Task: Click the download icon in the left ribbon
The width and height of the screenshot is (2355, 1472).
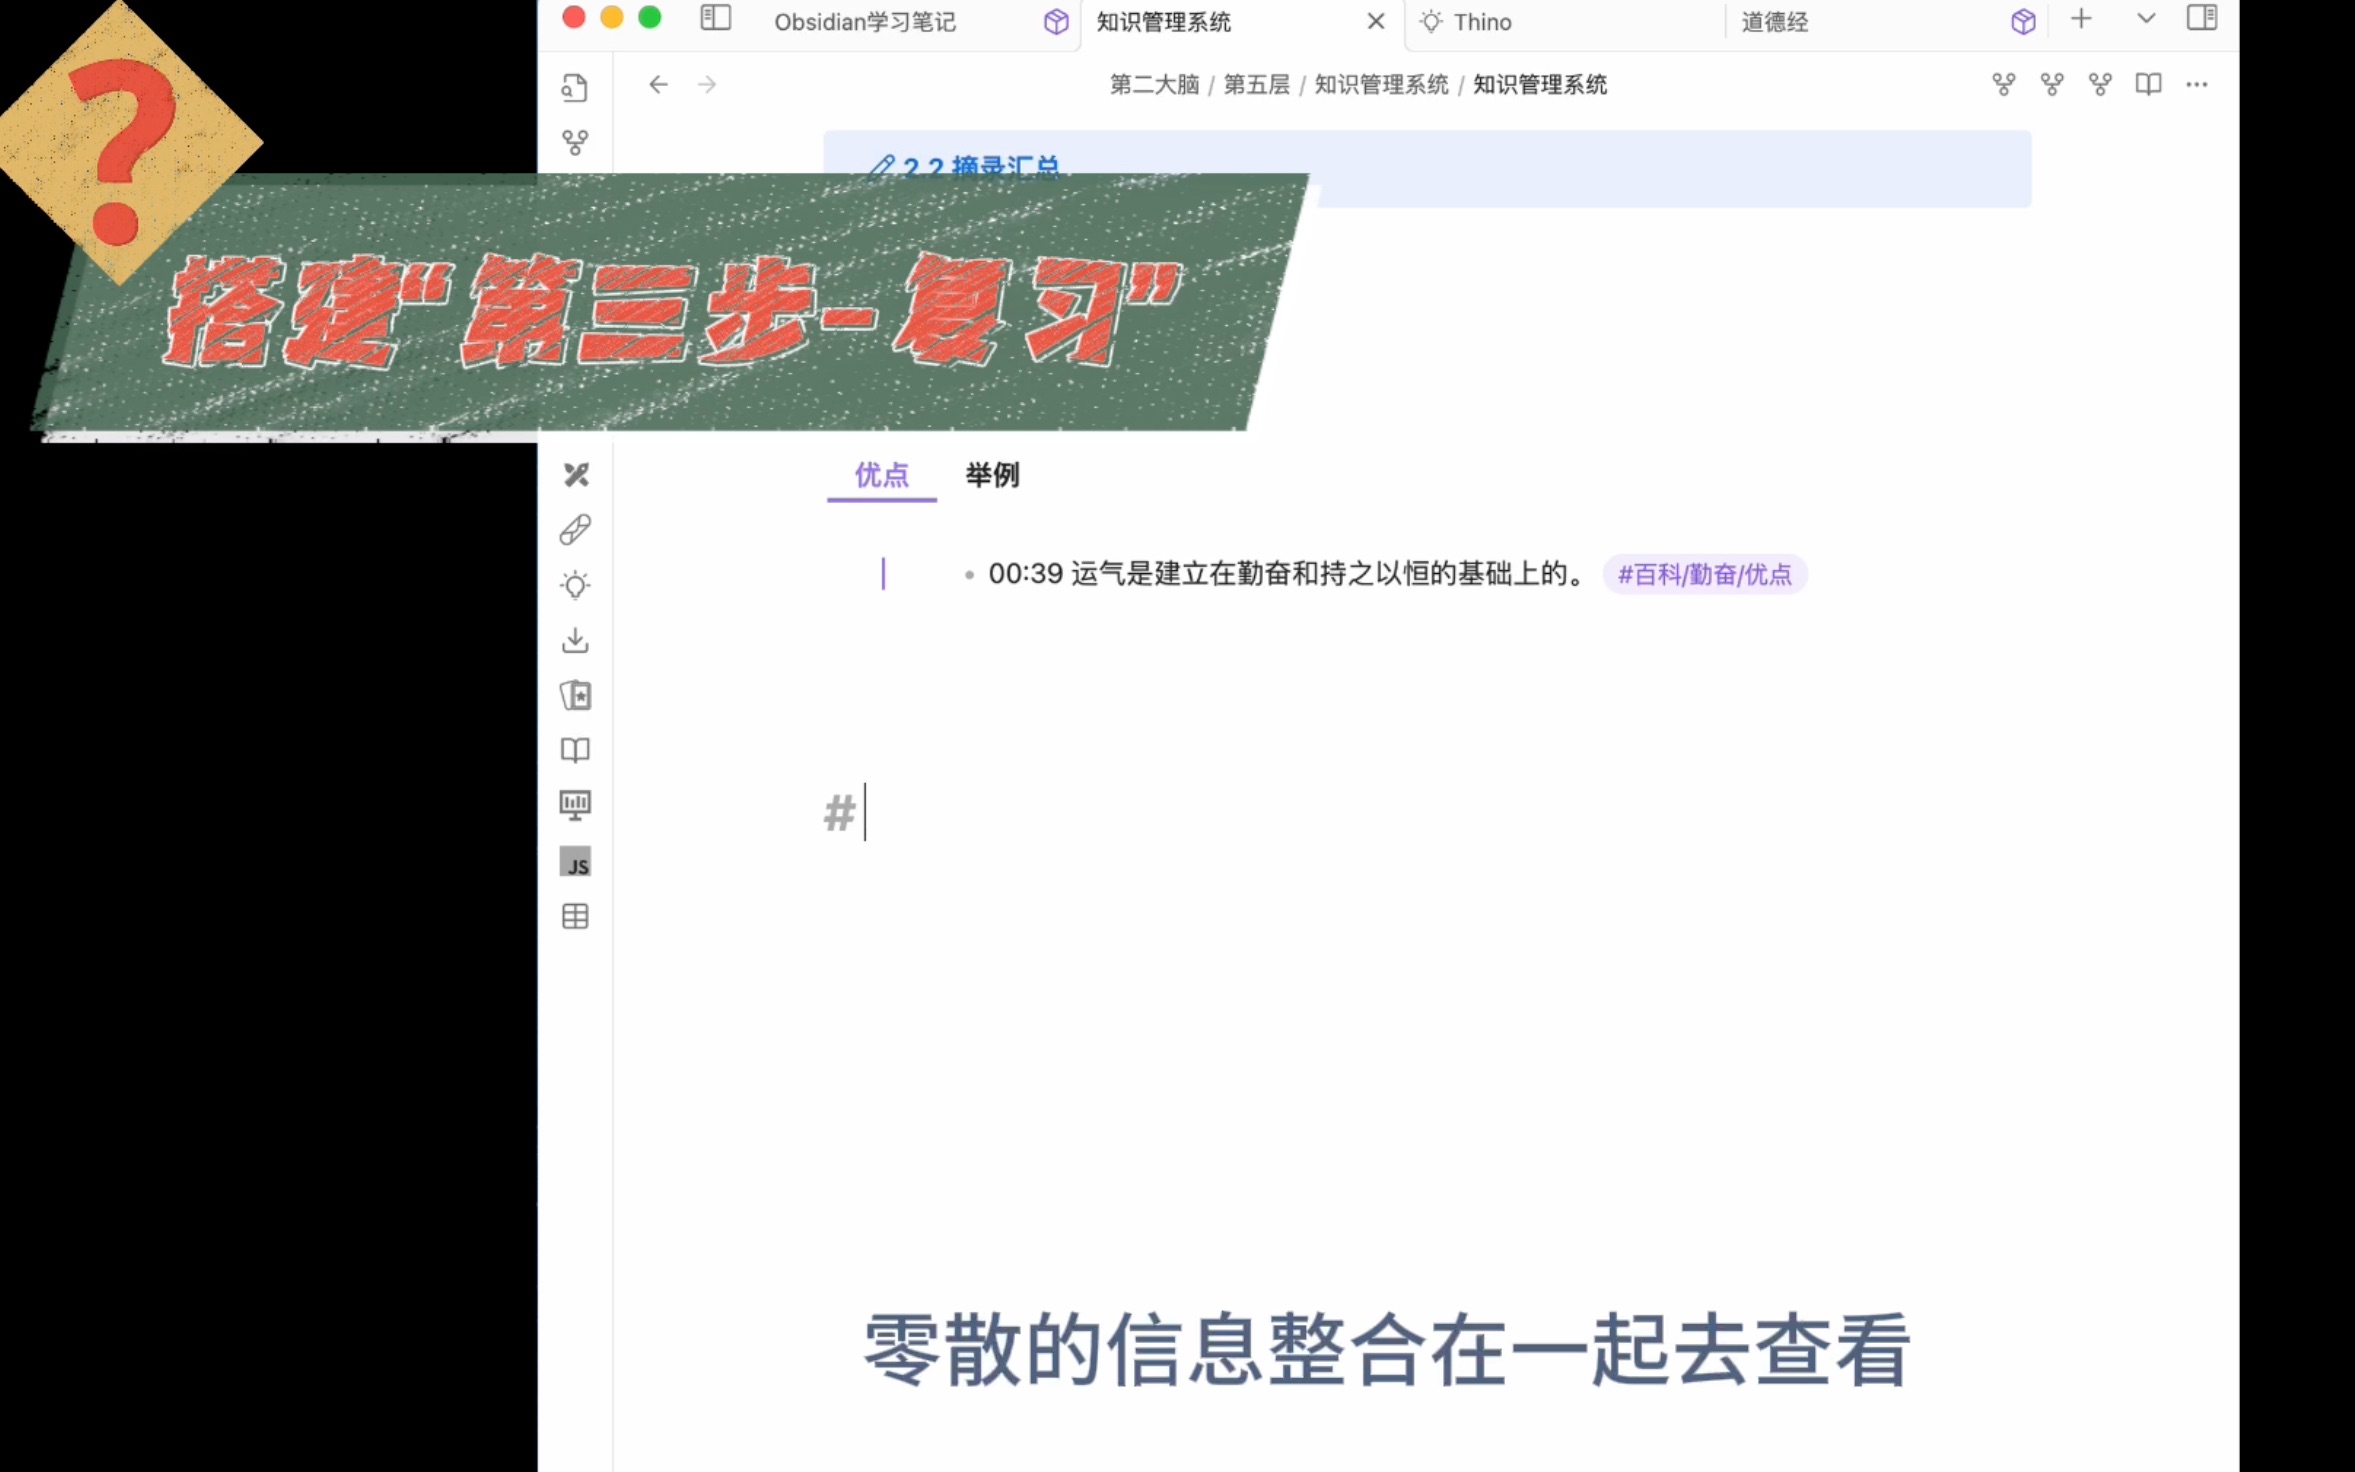Action: click(x=575, y=640)
